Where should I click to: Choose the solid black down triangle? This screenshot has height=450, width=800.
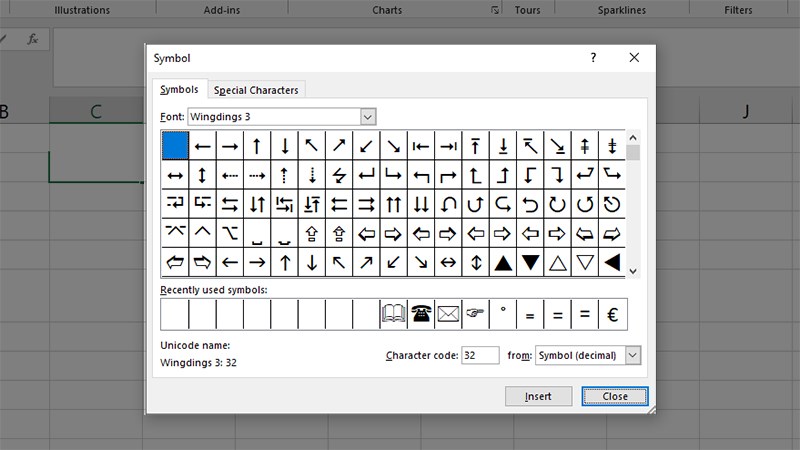pos(531,263)
